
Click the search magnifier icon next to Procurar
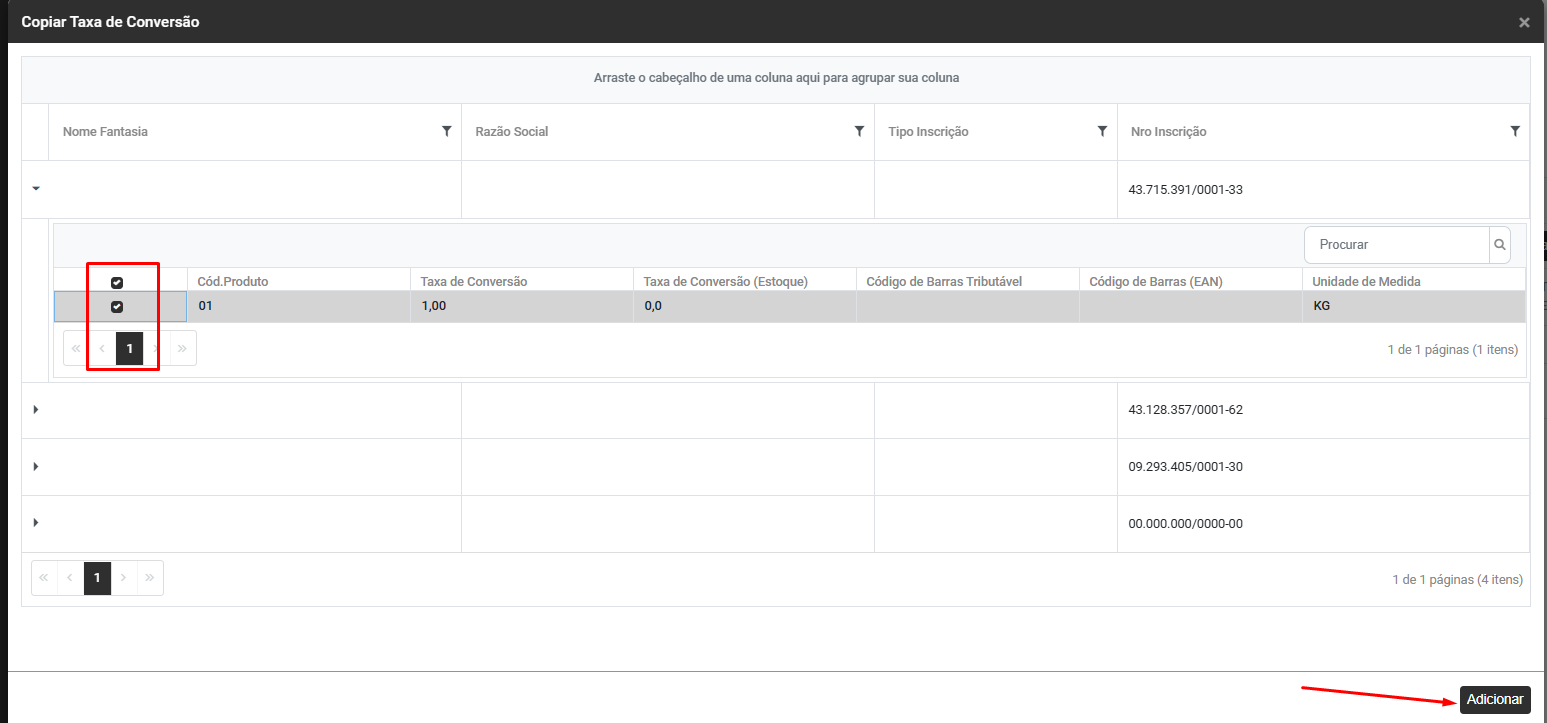tap(1499, 244)
